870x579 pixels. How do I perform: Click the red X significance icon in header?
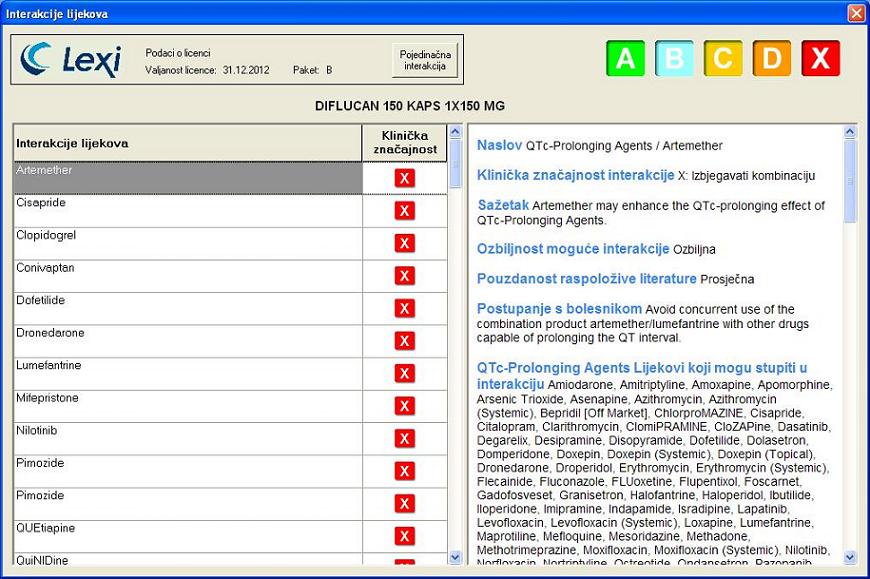(821, 58)
